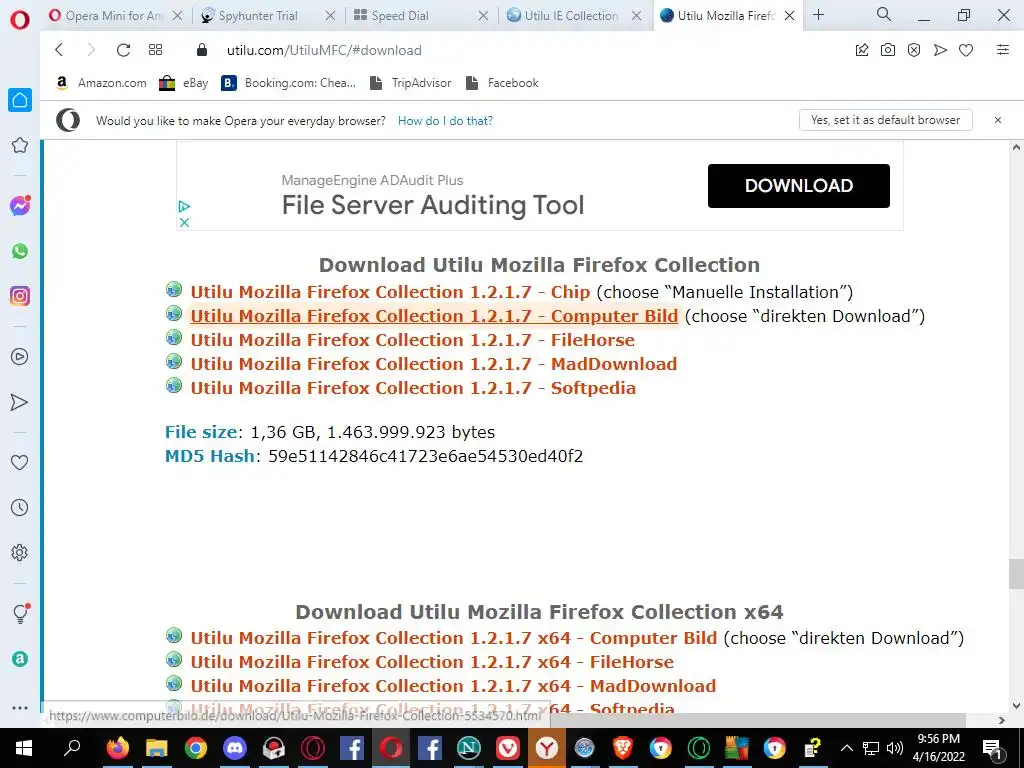Viewport: 1024px width, 768px height.
Task: Close the Spyhunter Trial tab
Action: pos(330,16)
